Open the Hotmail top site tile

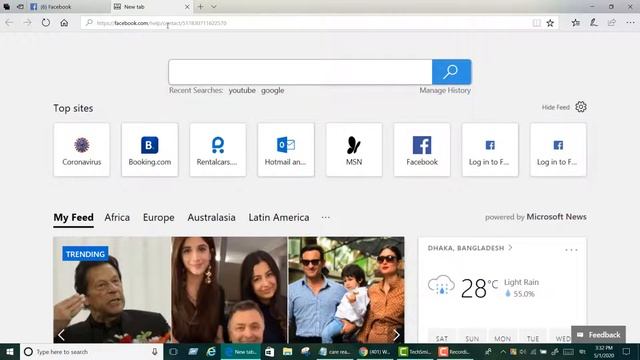click(x=286, y=150)
